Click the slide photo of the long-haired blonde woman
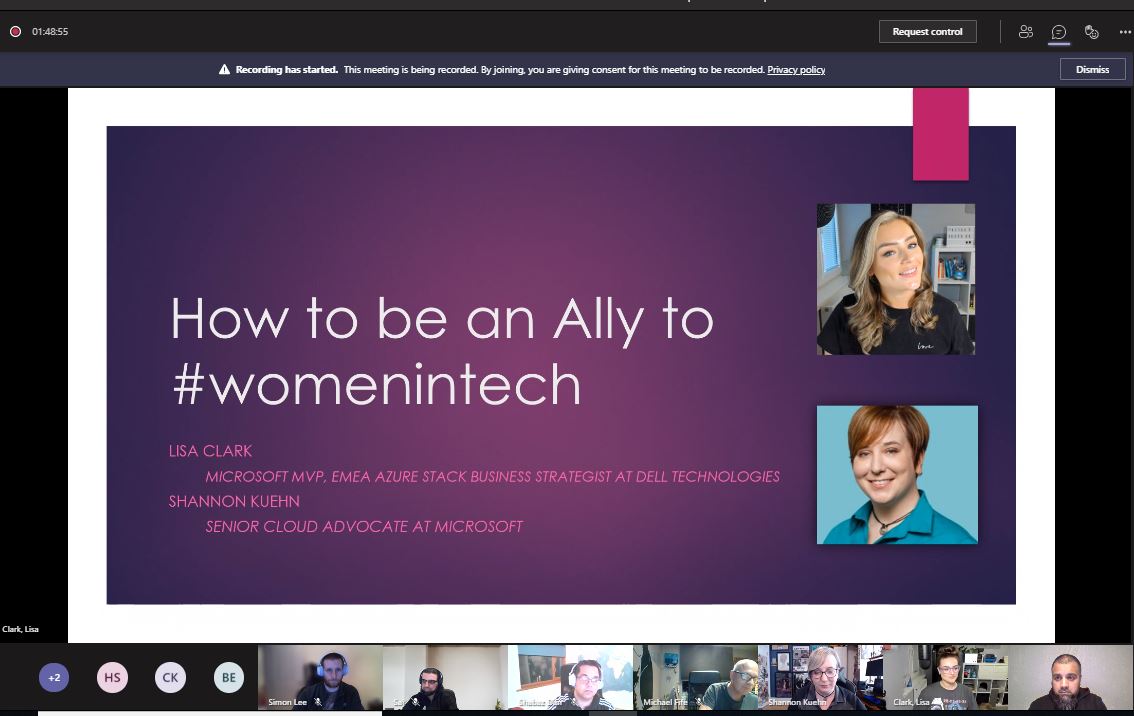This screenshot has height=716, width=1134. point(896,279)
